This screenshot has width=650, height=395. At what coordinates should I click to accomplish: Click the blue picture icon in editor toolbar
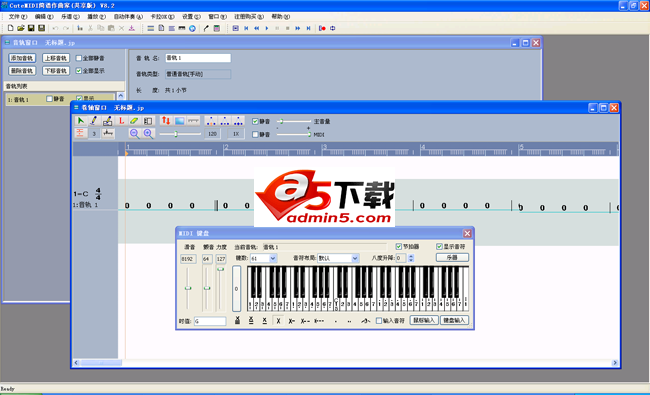click(x=179, y=121)
